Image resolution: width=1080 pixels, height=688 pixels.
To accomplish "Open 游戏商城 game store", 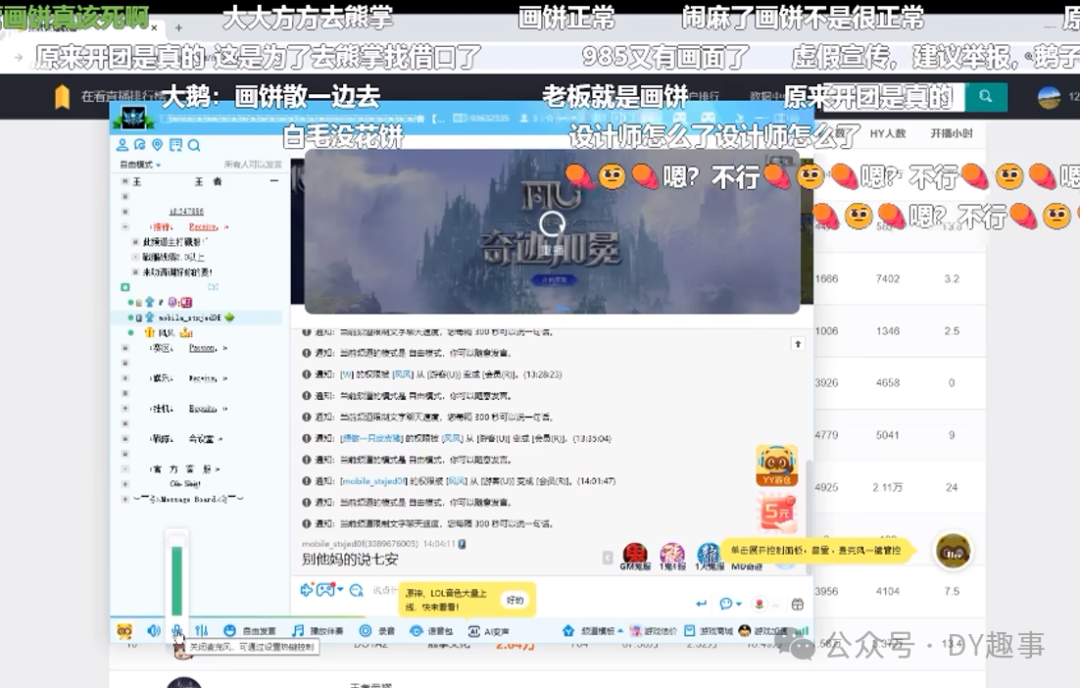I will 709,631.
